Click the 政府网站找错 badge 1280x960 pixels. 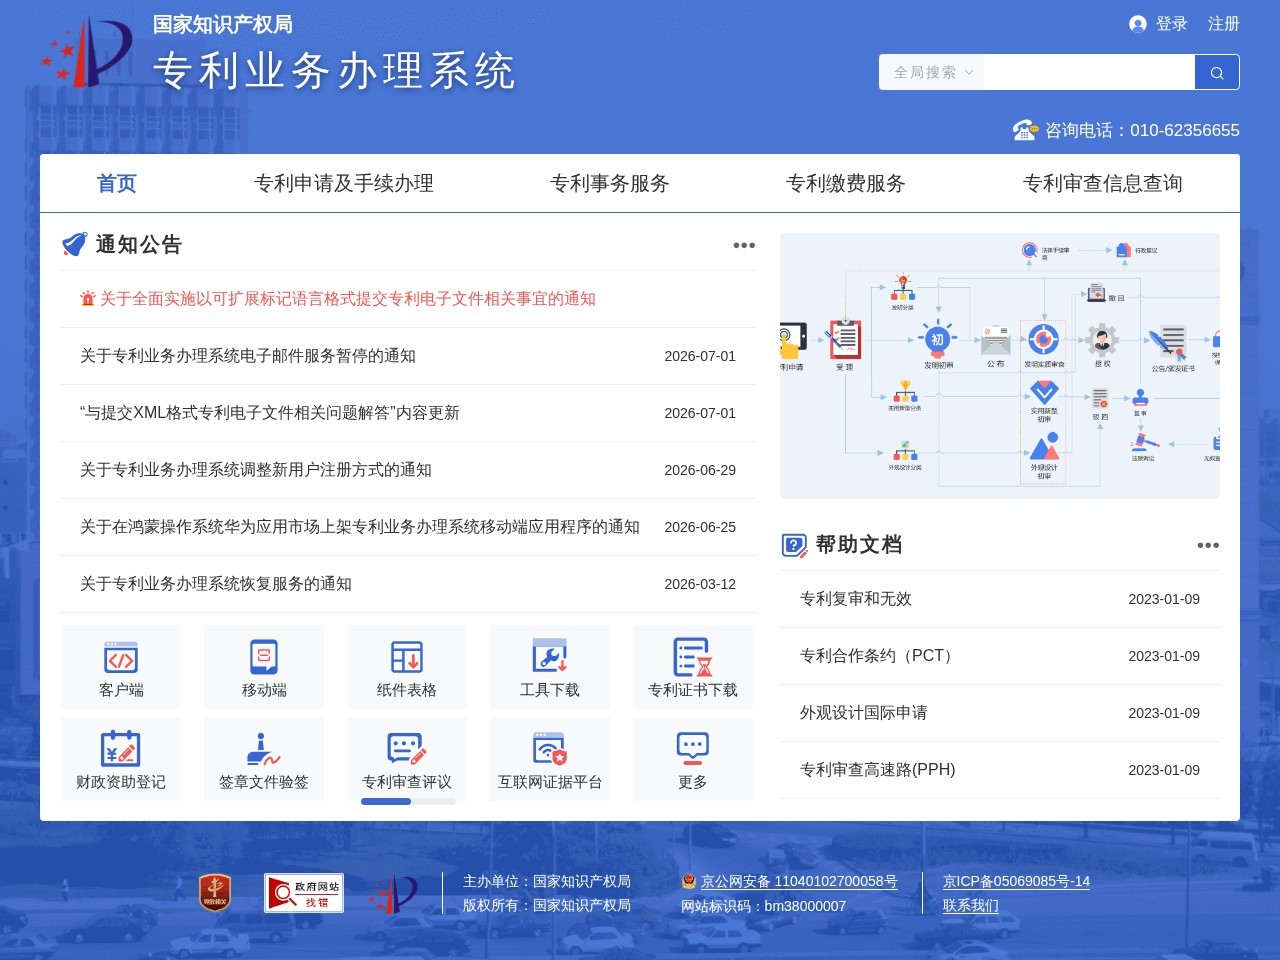pos(304,893)
